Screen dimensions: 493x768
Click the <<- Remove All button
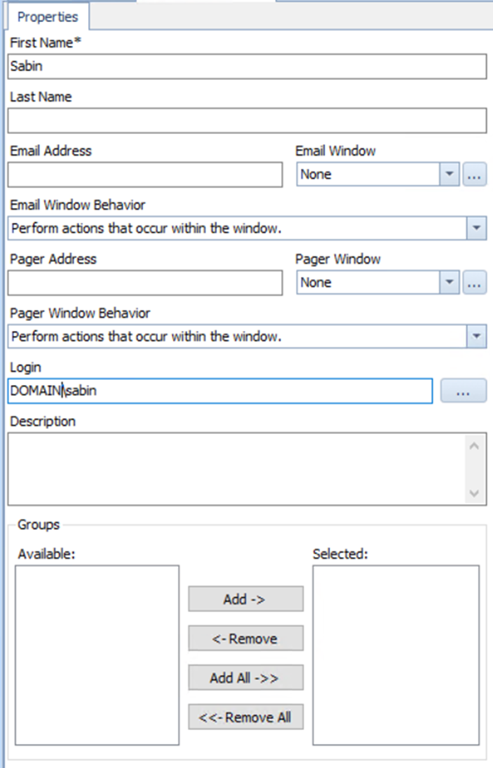coord(246,717)
